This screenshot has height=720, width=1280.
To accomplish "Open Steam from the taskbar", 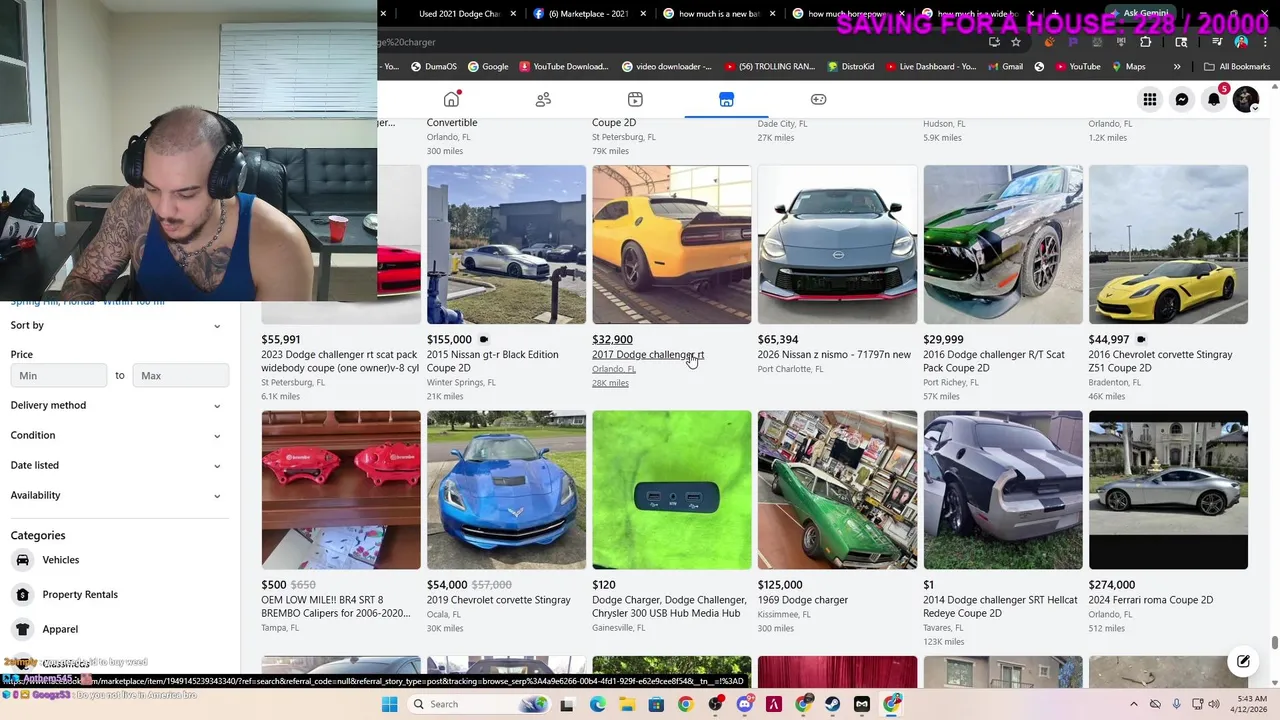I will tap(833, 704).
